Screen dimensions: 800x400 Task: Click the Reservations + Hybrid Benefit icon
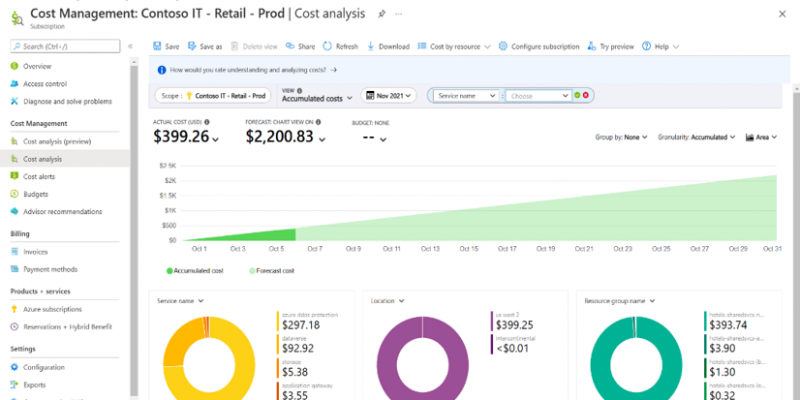pos(15,327)
